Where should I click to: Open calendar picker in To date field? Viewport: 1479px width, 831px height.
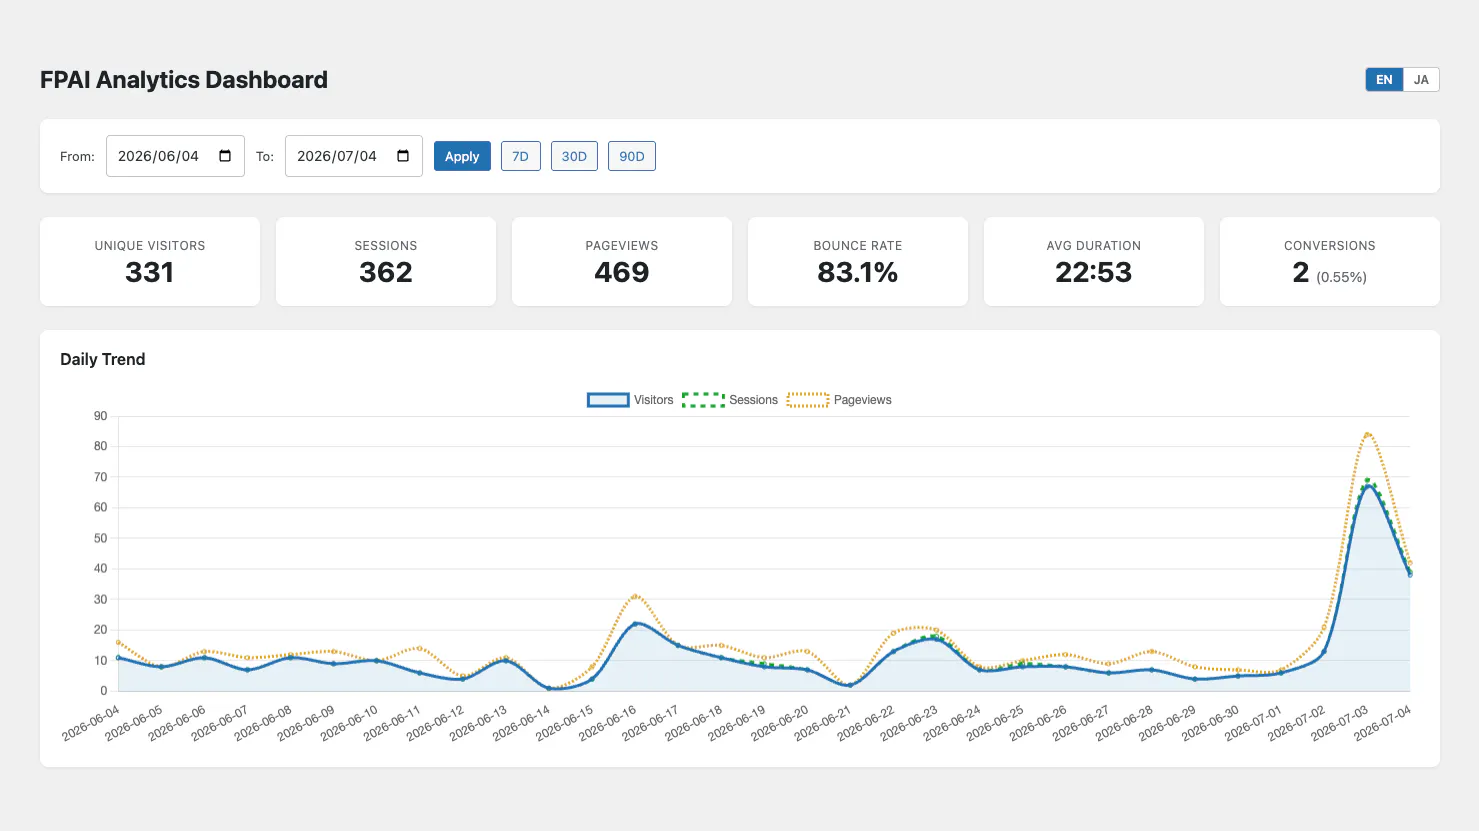403,156
